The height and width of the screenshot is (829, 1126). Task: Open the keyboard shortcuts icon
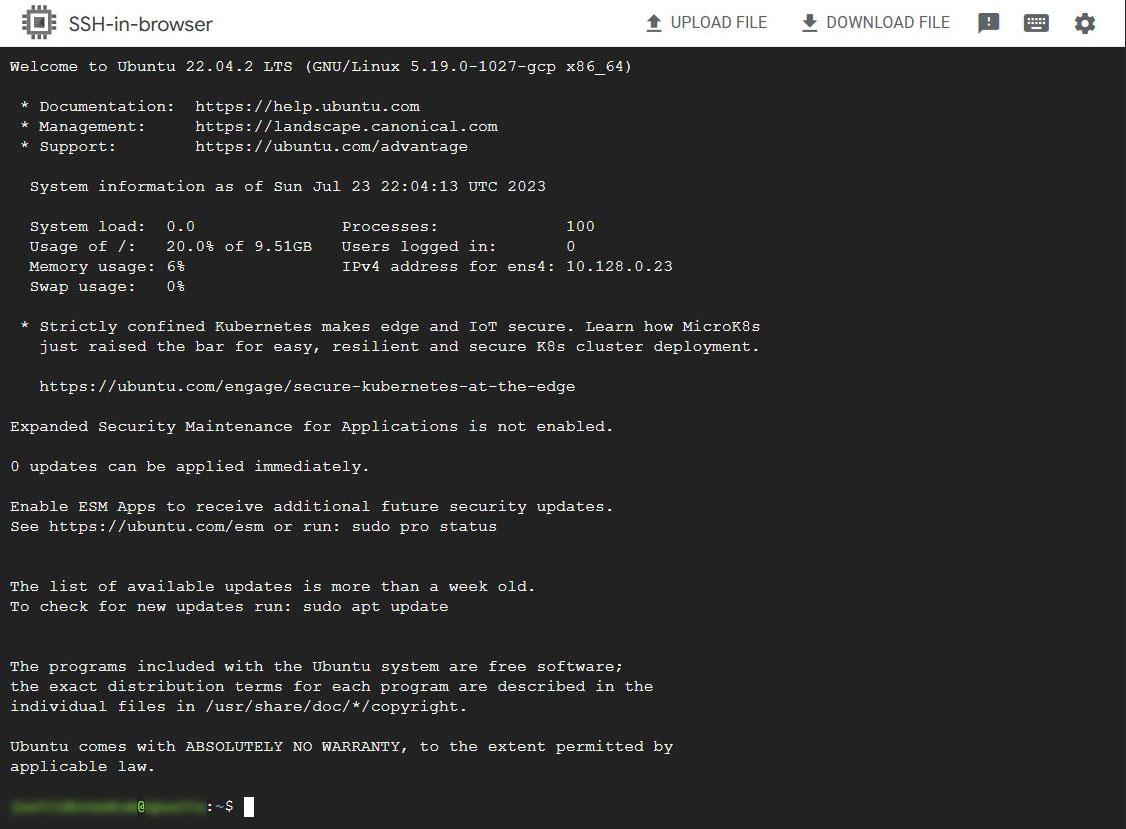tap(1036, 23)
